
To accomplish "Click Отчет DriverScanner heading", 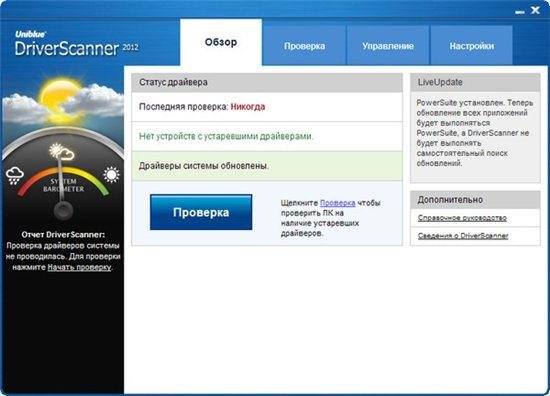I will (x=63, y=234).
